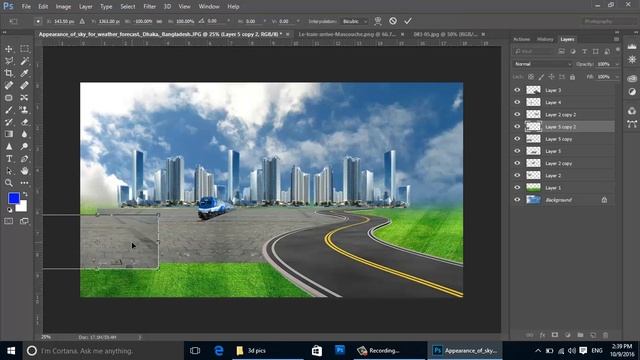Toggle maintain aspect ratio link
This screenshot has height=360, width=640.
point(159,21)
